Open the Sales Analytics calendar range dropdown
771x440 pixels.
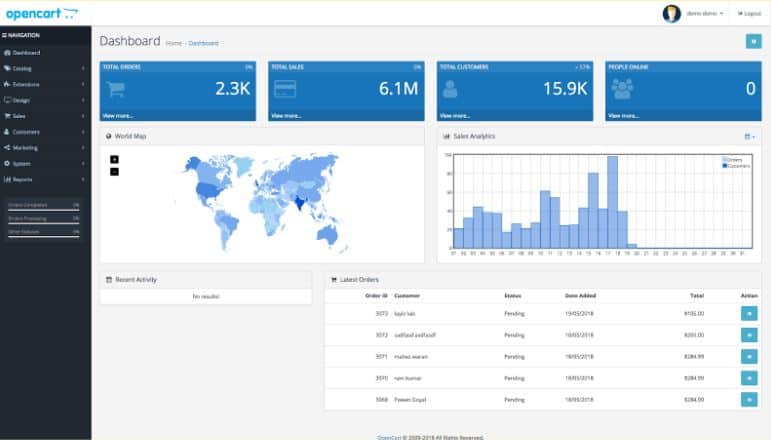(x=750, y=136)
